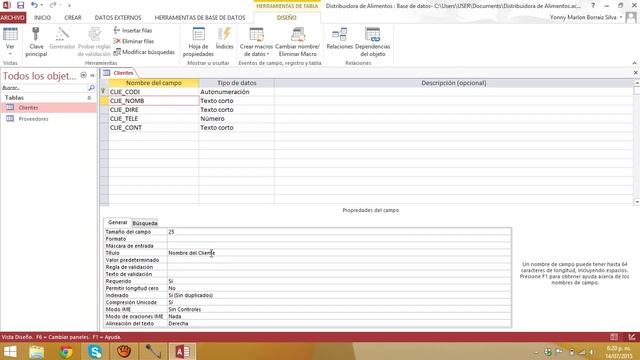The height and width of the screenshot is (360, 640).
Task: Close the Clientes table design tab
Action: coord(636,73)
